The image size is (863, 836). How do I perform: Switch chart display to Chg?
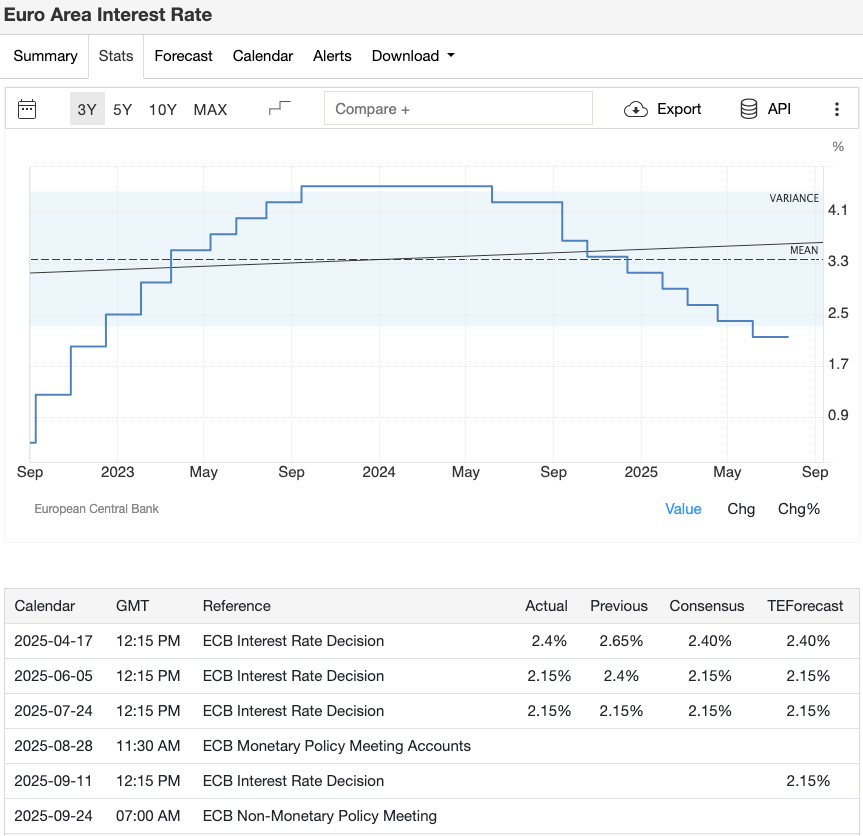click(741, 508)
